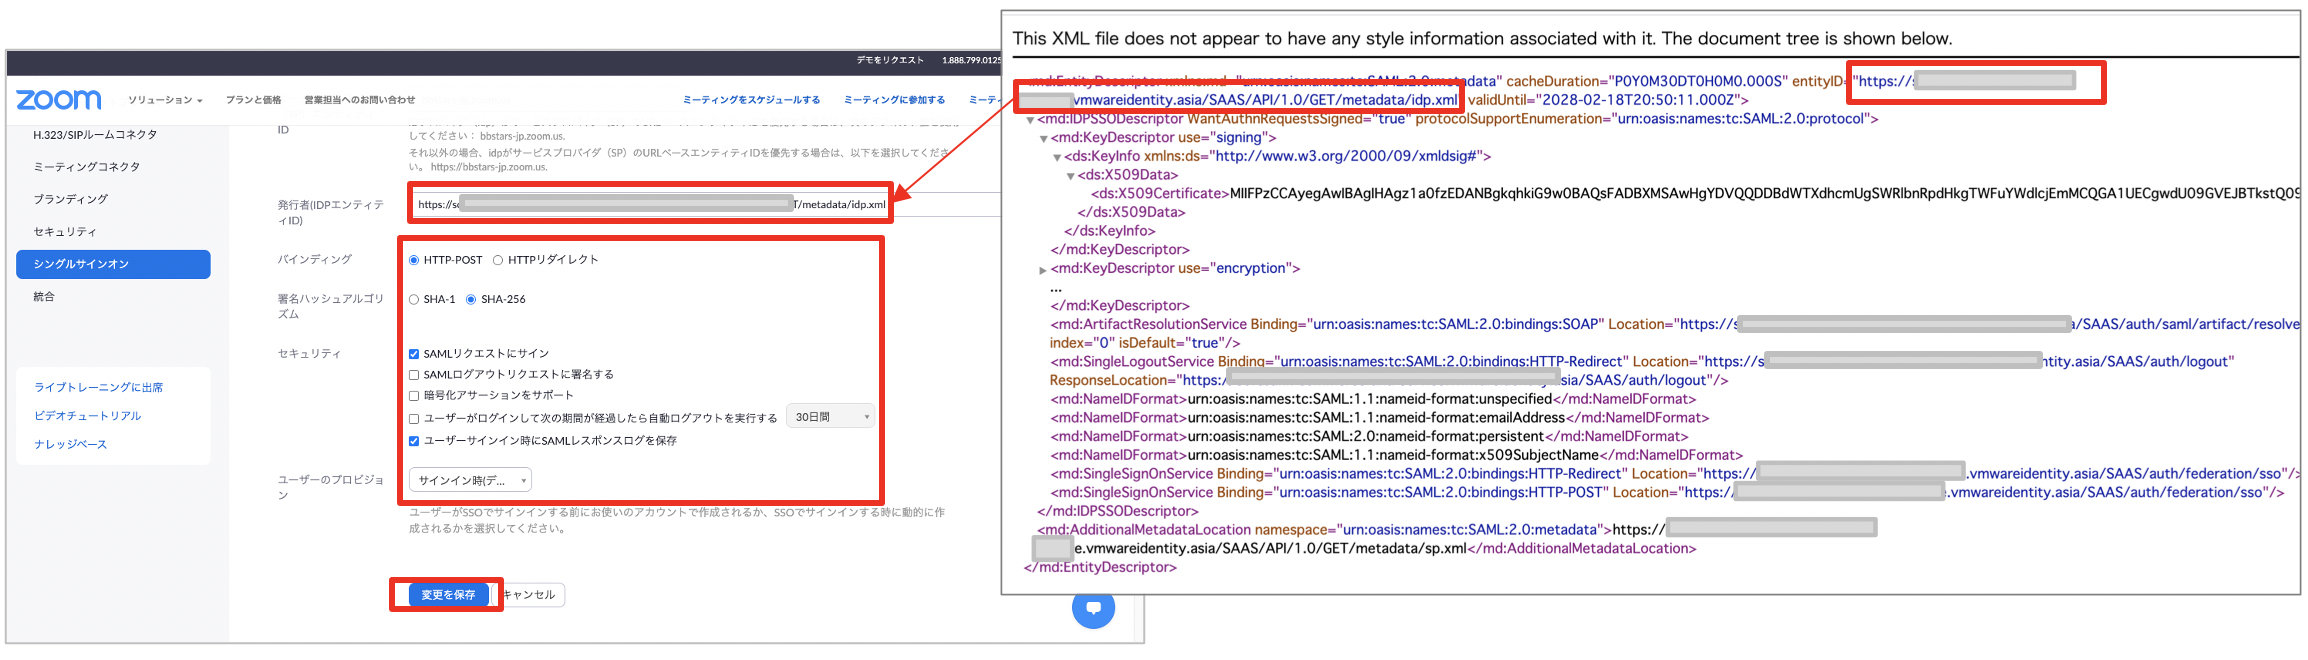Collapse the ds:KeyInfo XML node

click(1057, 158)
